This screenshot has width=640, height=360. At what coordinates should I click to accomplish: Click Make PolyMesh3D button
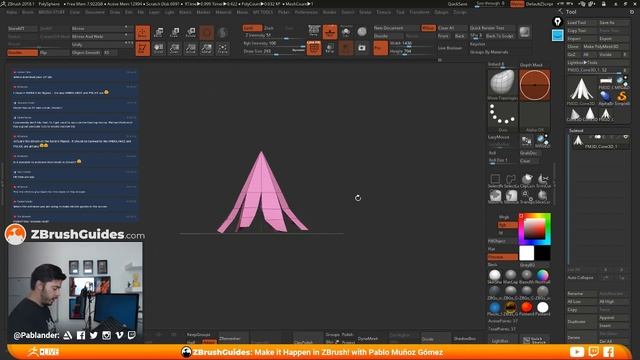[x=606, y=47]
